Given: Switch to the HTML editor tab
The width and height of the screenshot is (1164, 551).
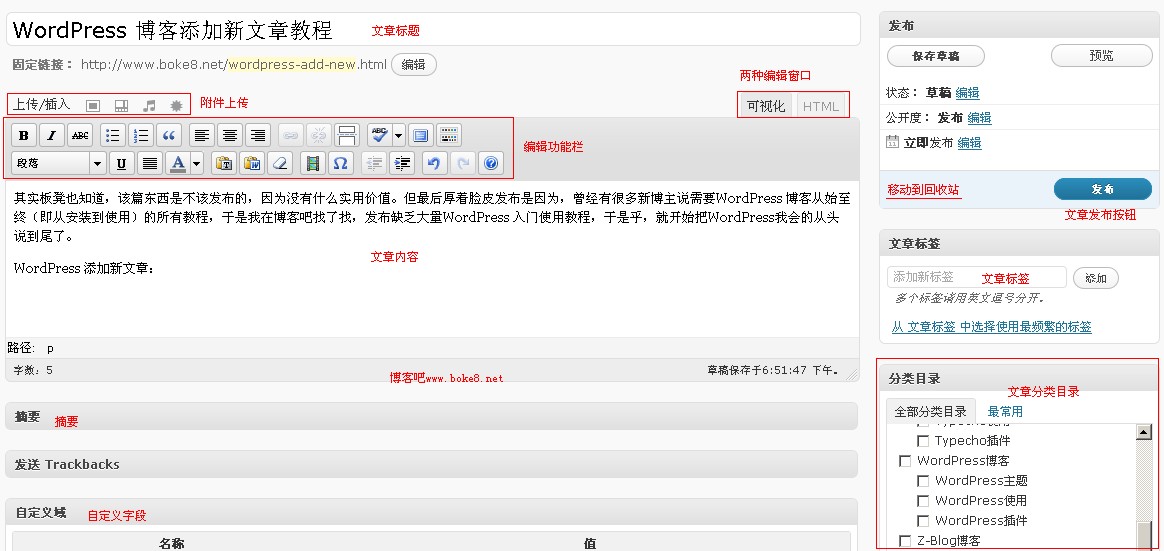Looking at the screenshot, I should tap(821, 106).
